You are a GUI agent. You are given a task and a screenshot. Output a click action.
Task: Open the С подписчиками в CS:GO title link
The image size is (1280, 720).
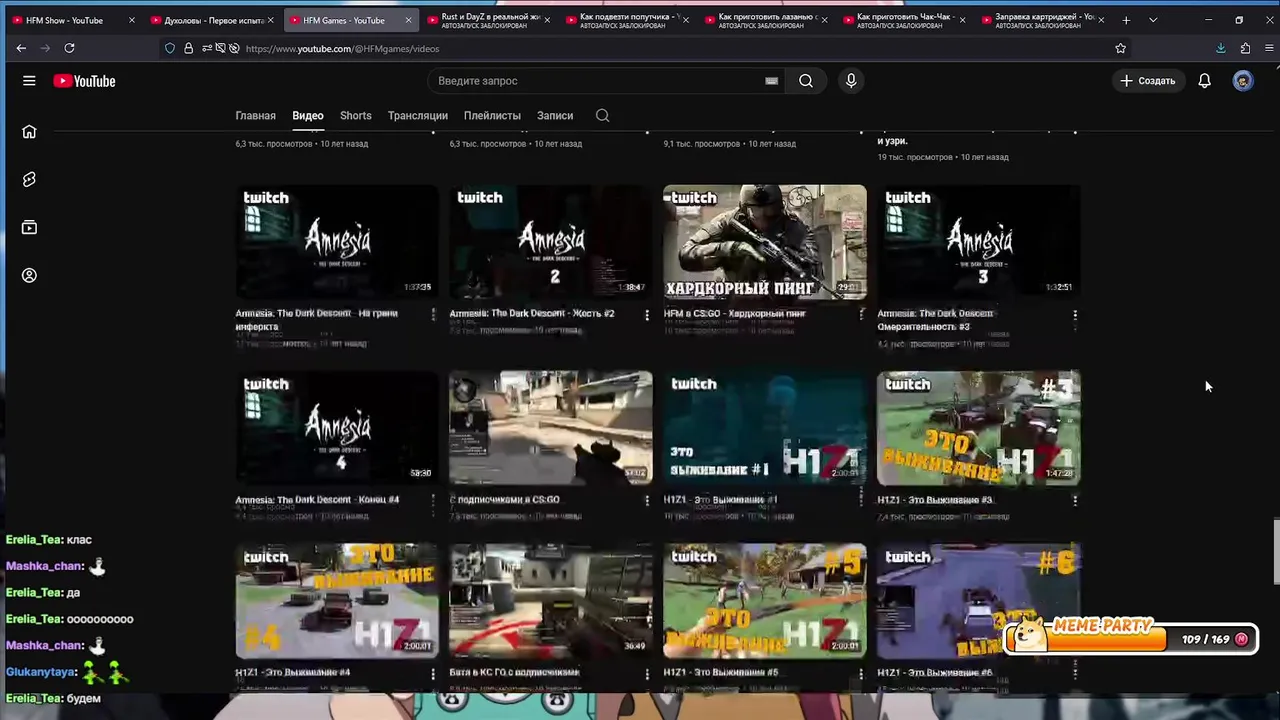[504, 500]
